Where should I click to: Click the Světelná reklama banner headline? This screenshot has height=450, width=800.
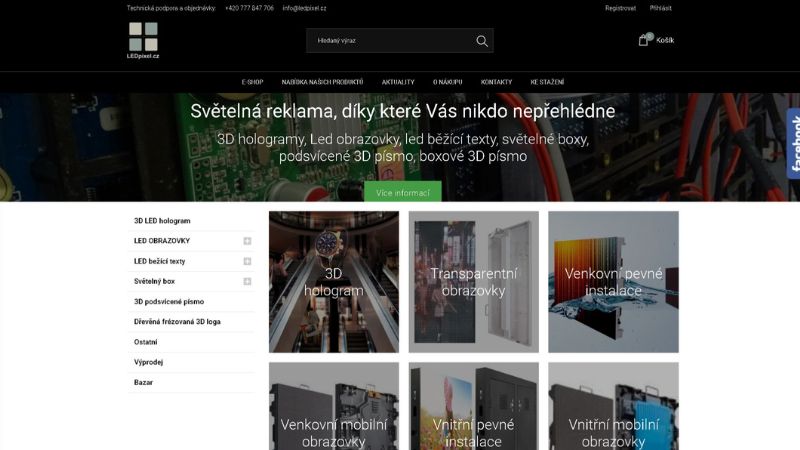[x=403, y=111]
